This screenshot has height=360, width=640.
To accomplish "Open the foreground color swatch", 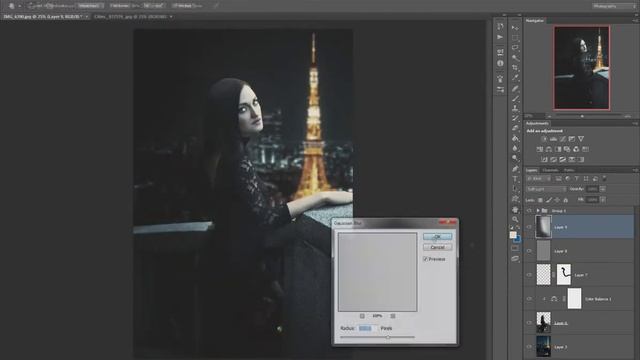I will coord(513,235).
